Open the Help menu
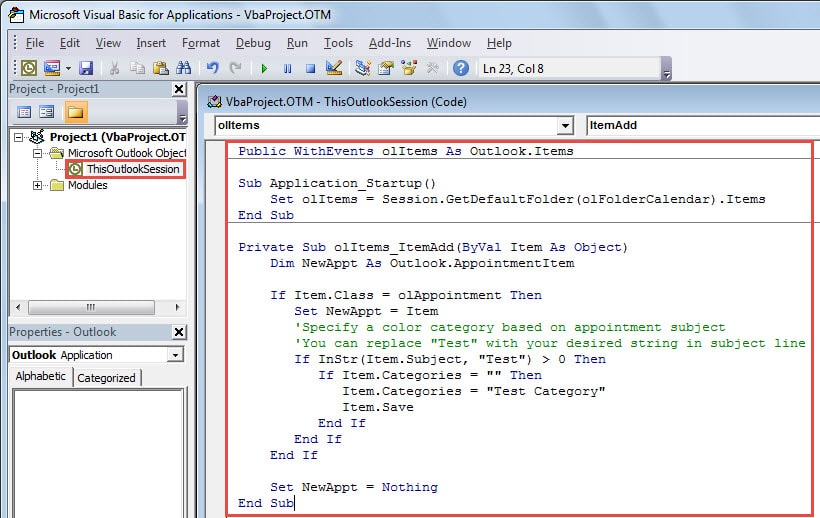This screenshot has width=820, height=518. point(499,43)
